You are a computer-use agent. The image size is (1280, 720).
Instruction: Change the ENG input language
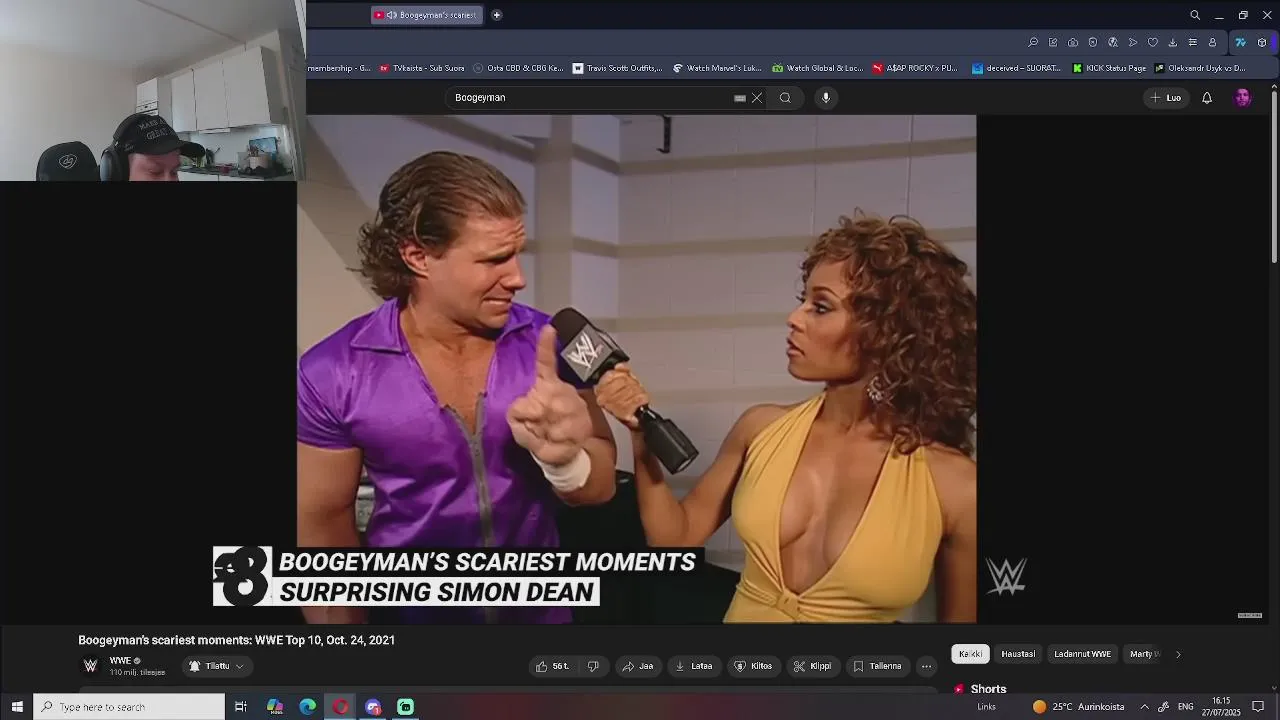(x=1185, y=707)
